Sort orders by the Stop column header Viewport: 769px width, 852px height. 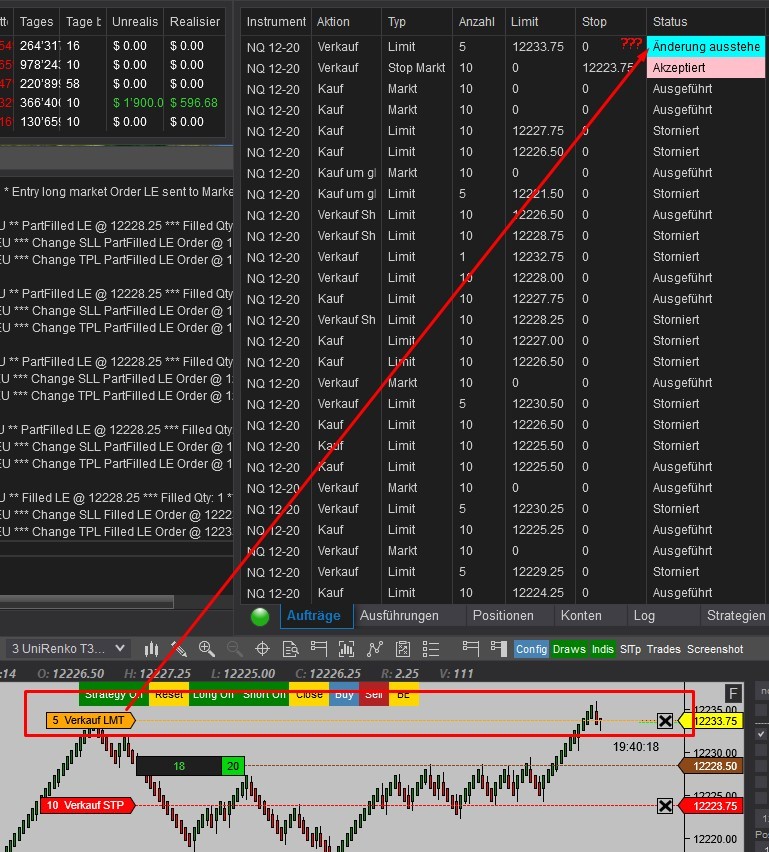[611, 22]
